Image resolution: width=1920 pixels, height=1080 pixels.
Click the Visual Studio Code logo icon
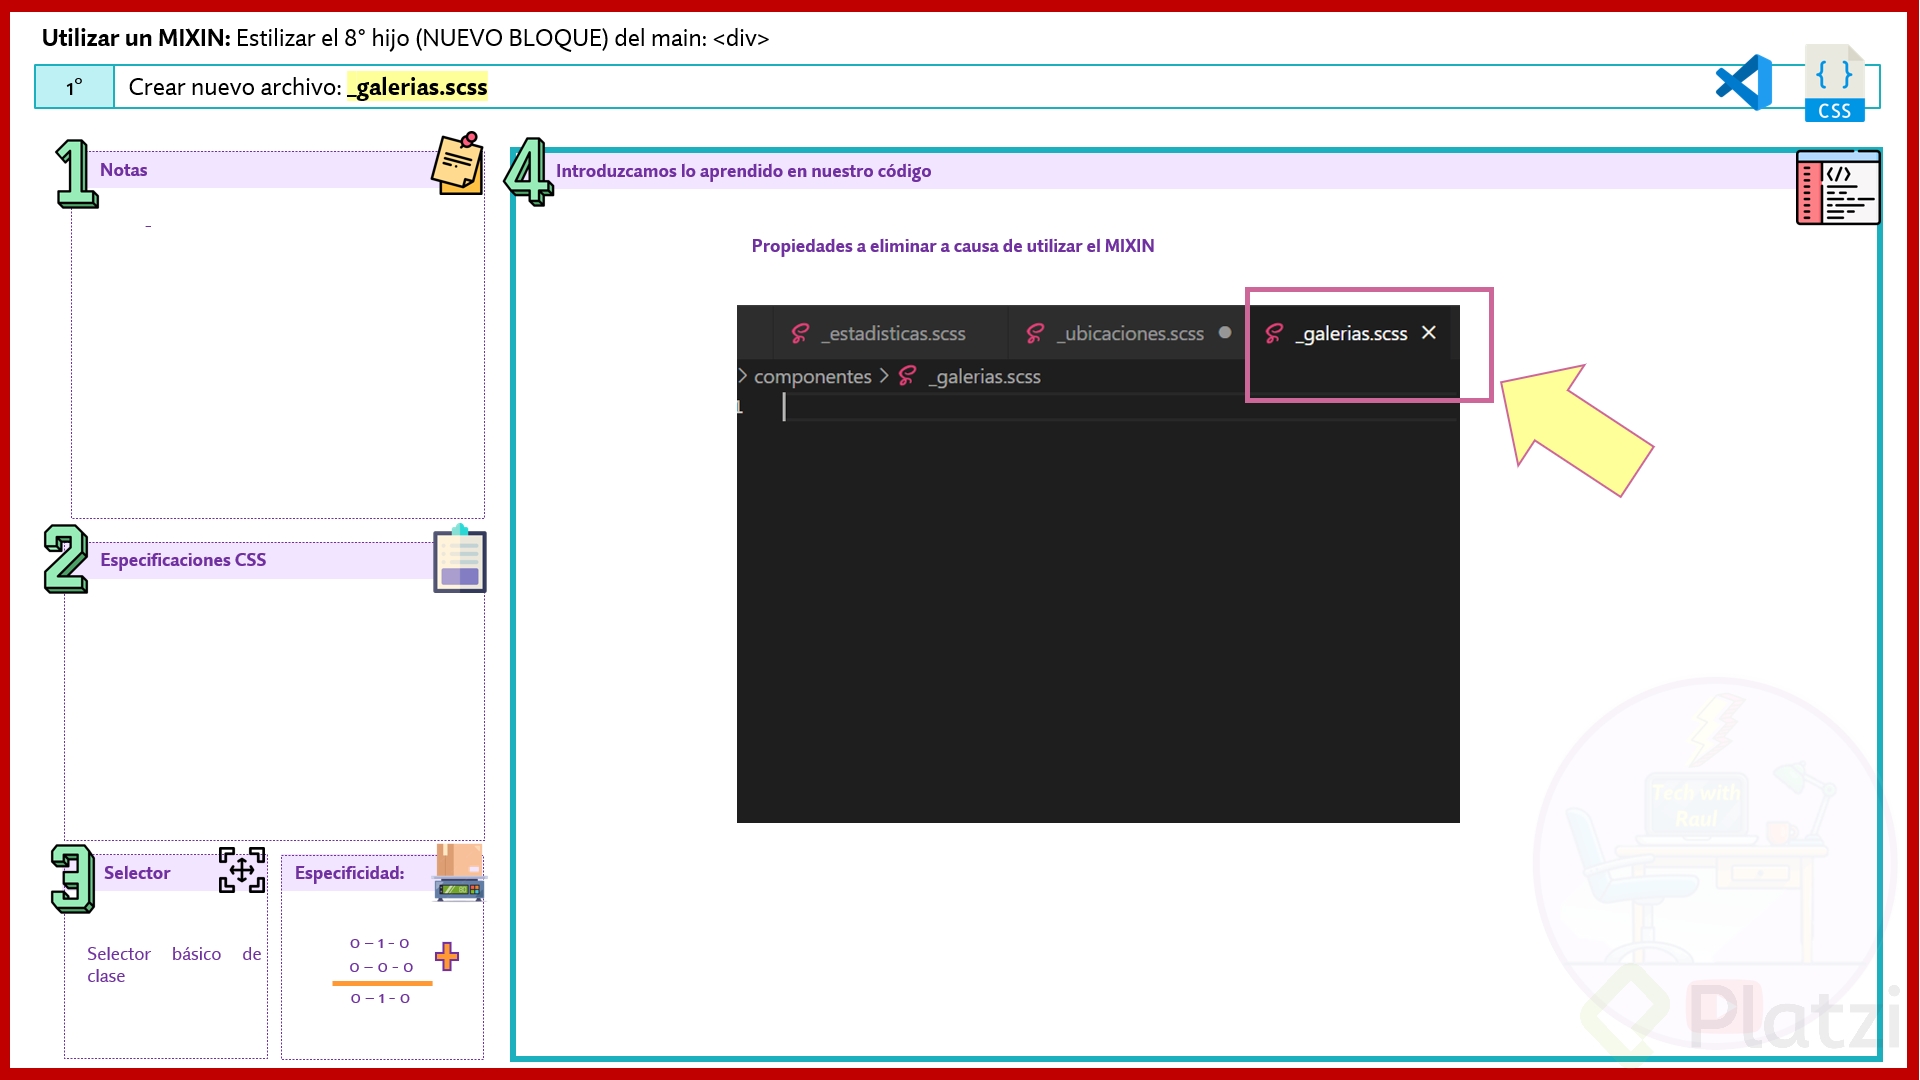coord(1743,81)
